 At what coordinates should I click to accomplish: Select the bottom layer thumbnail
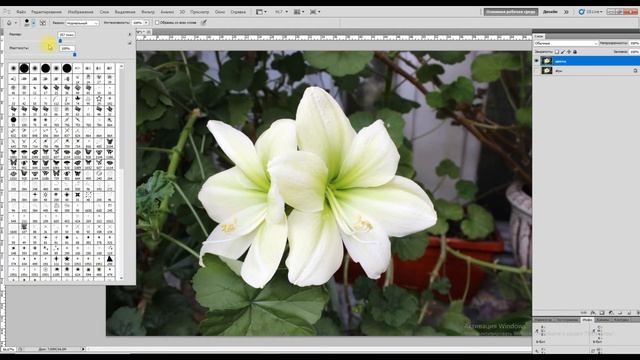547,71
